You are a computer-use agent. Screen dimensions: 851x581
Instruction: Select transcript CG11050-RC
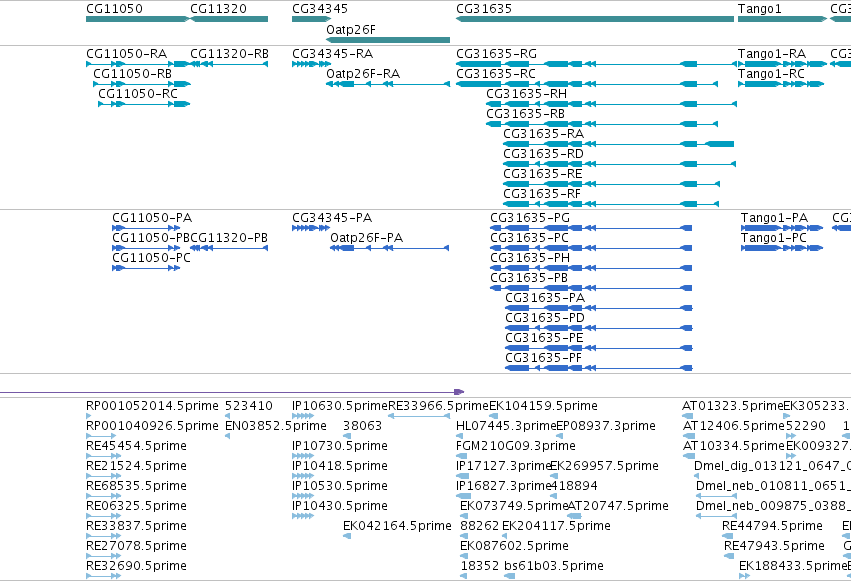(x=144, y=104)
